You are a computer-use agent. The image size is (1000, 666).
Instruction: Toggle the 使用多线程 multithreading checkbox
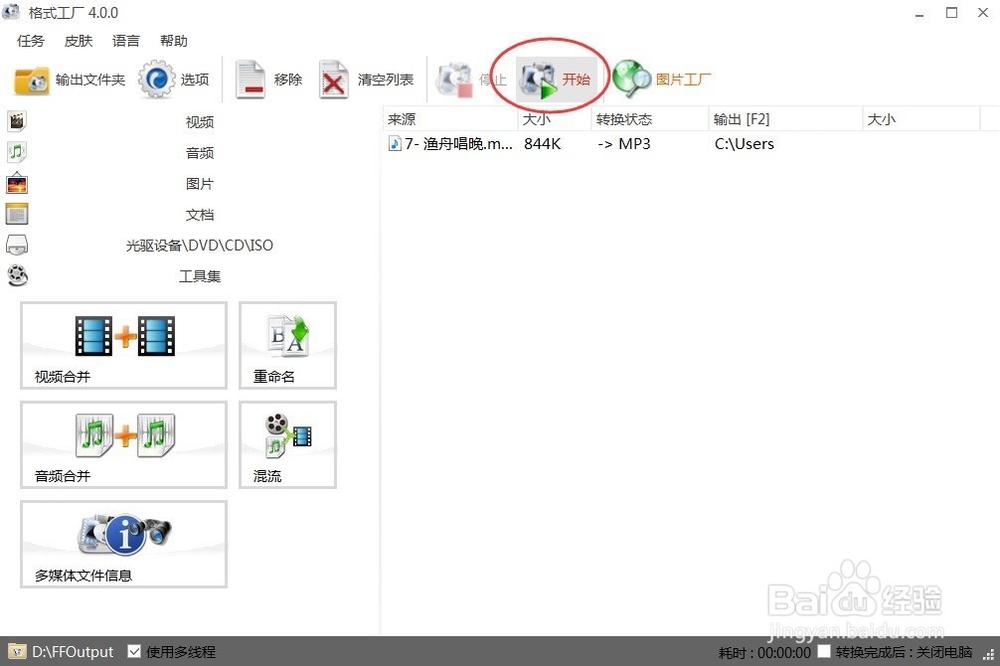pyautogui.click(x=135, y=651)
